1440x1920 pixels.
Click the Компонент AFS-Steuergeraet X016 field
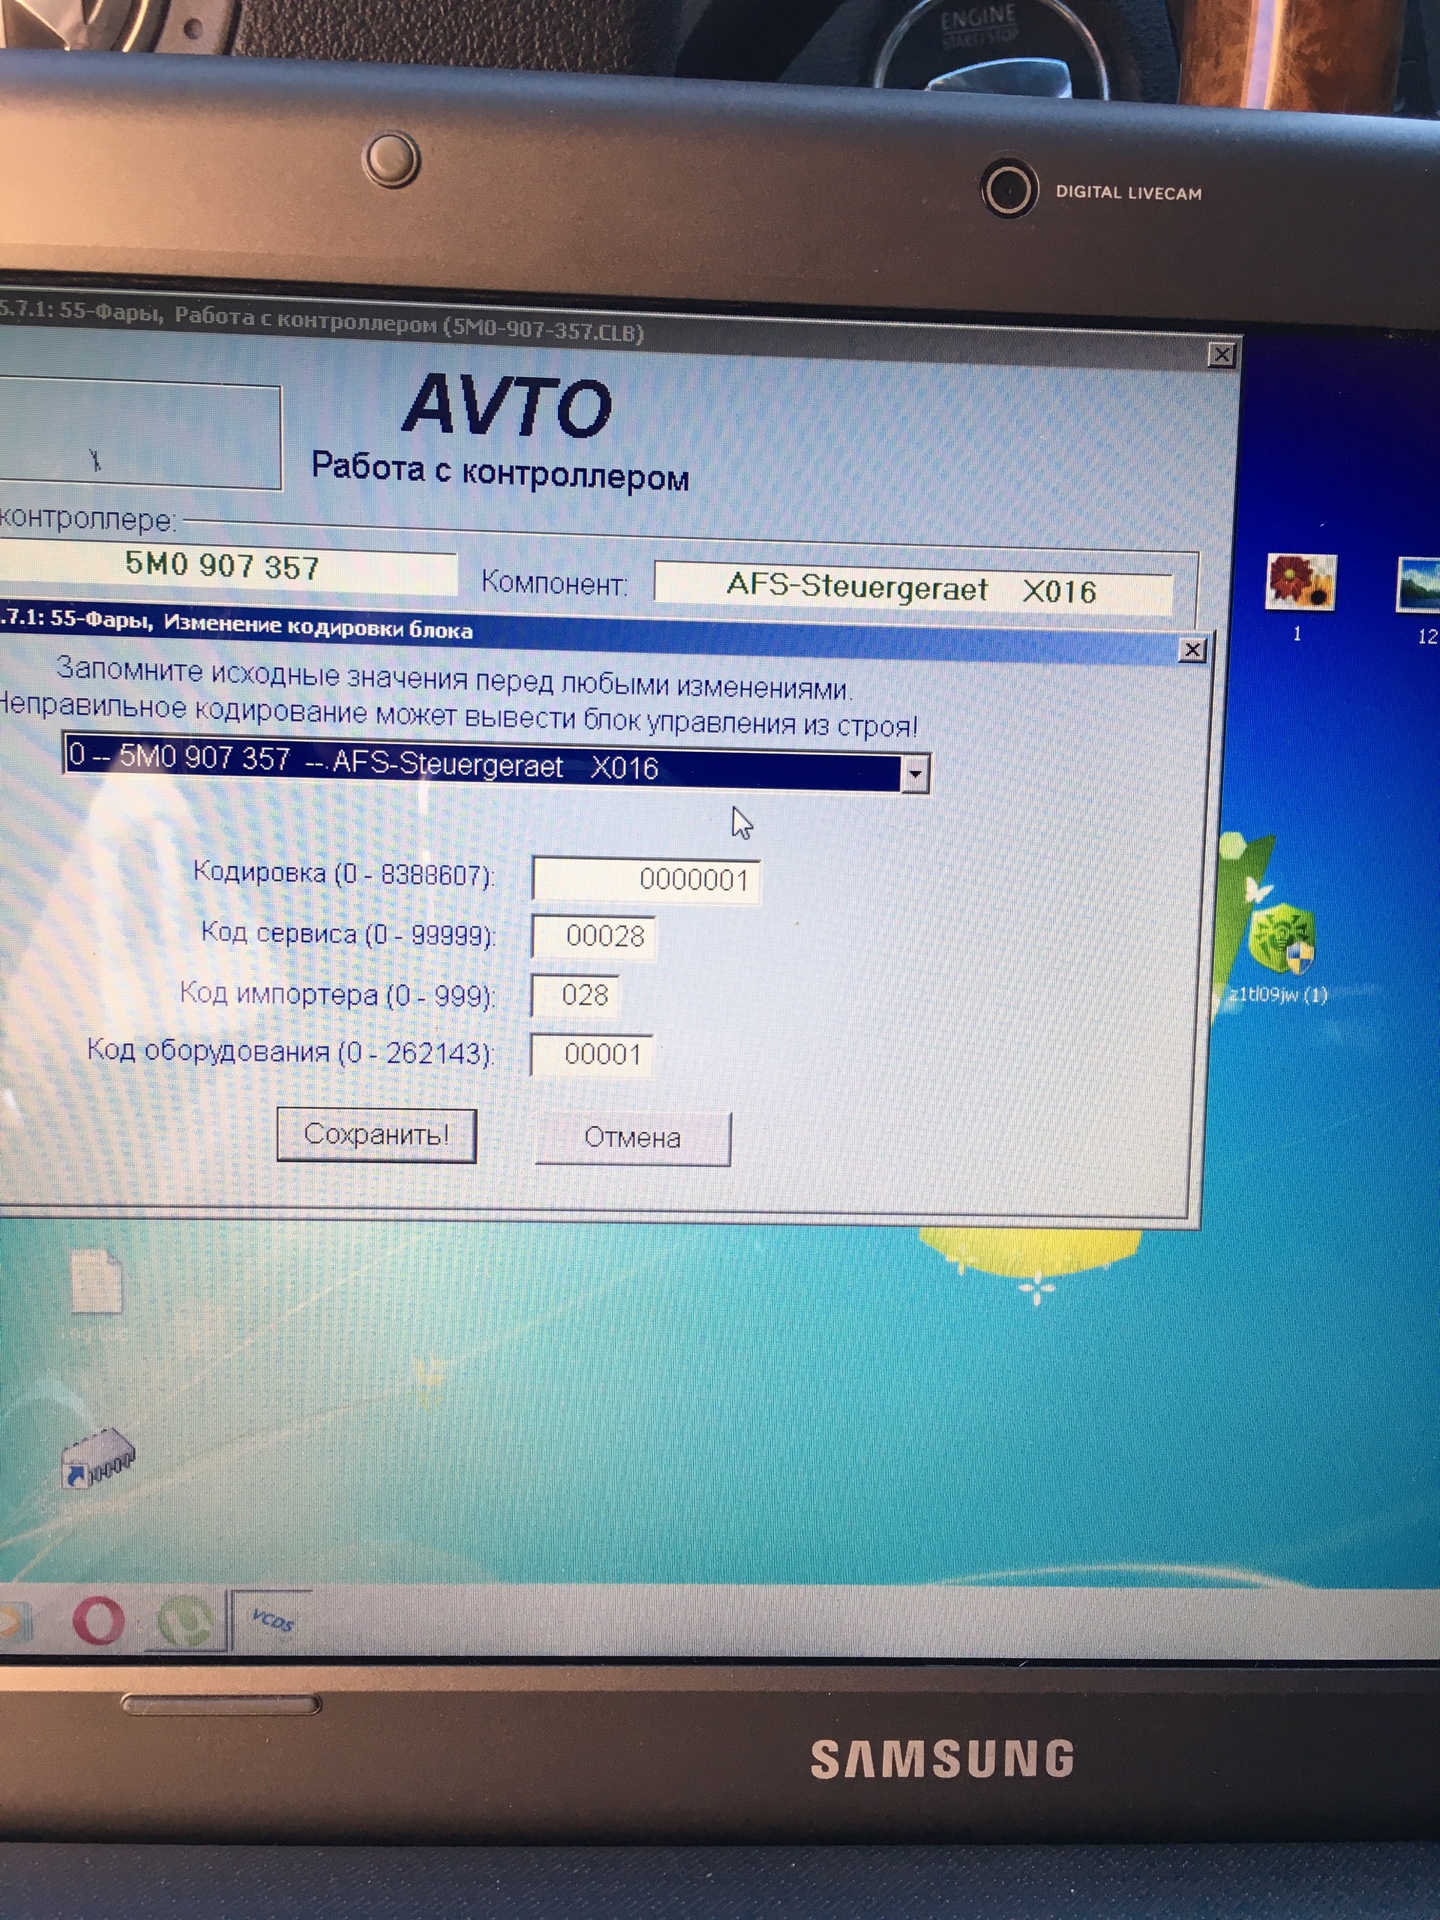912,589
